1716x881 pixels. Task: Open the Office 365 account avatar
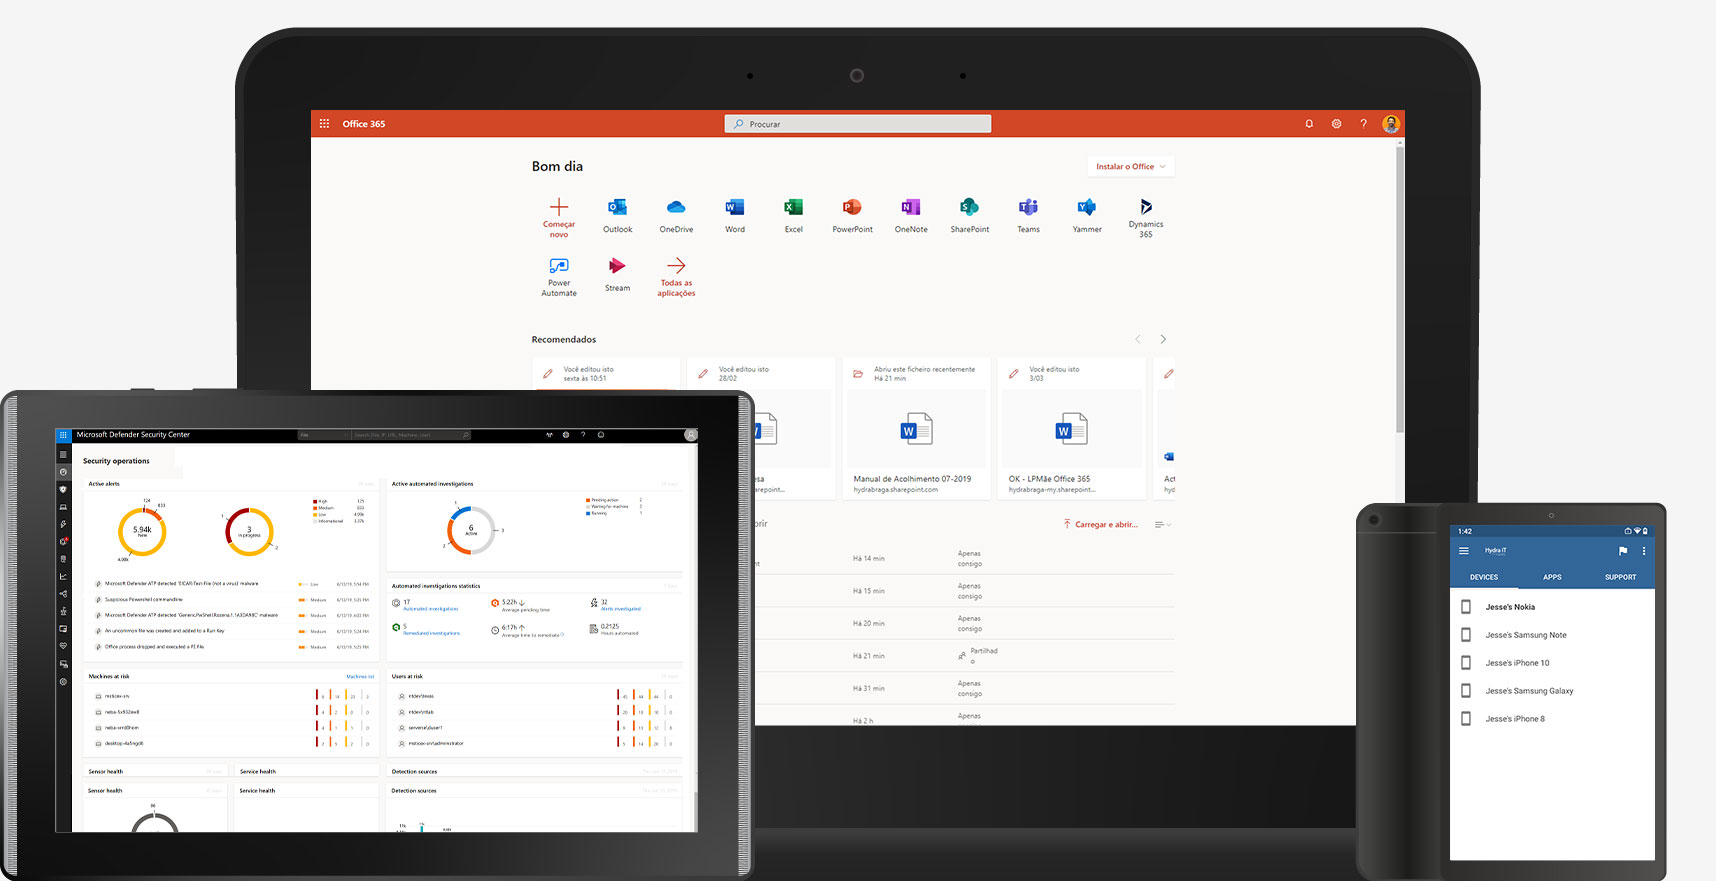coord(1391,124)
